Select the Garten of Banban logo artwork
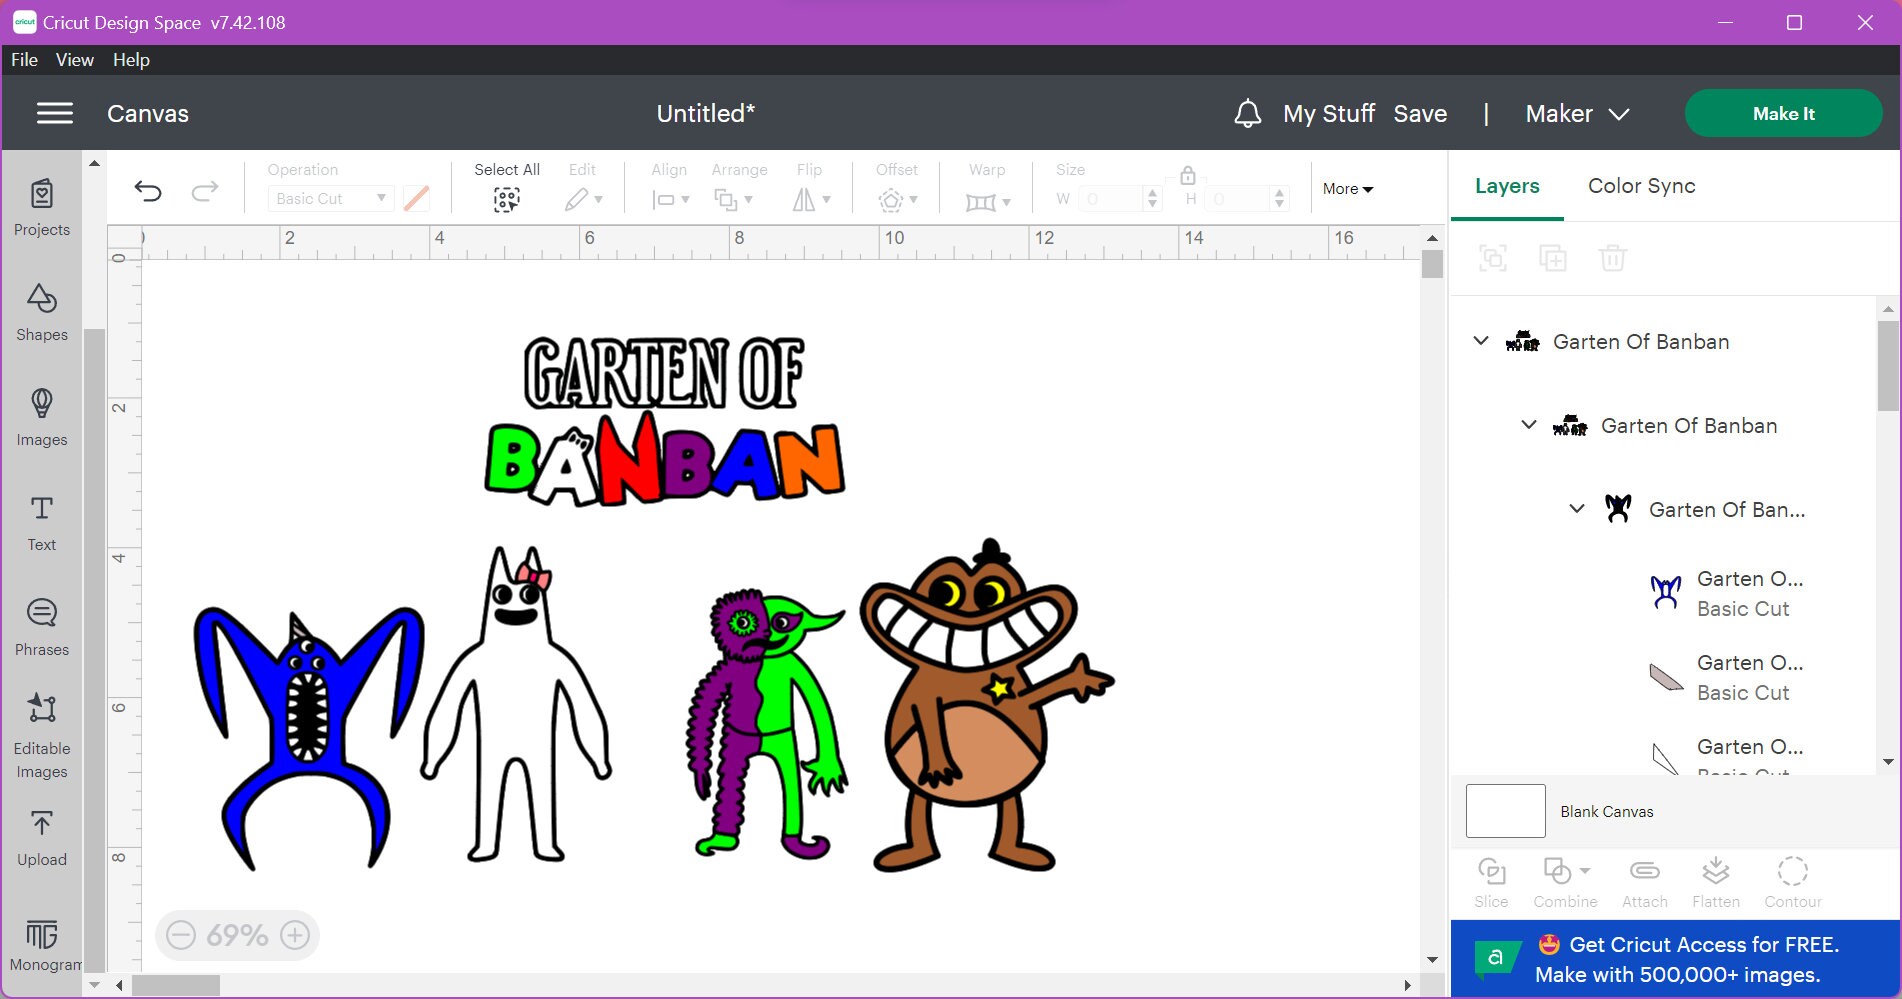Image resolution: width=1902 pixels, height=999 pixels. pyautogui.click(x=665, y=420)
